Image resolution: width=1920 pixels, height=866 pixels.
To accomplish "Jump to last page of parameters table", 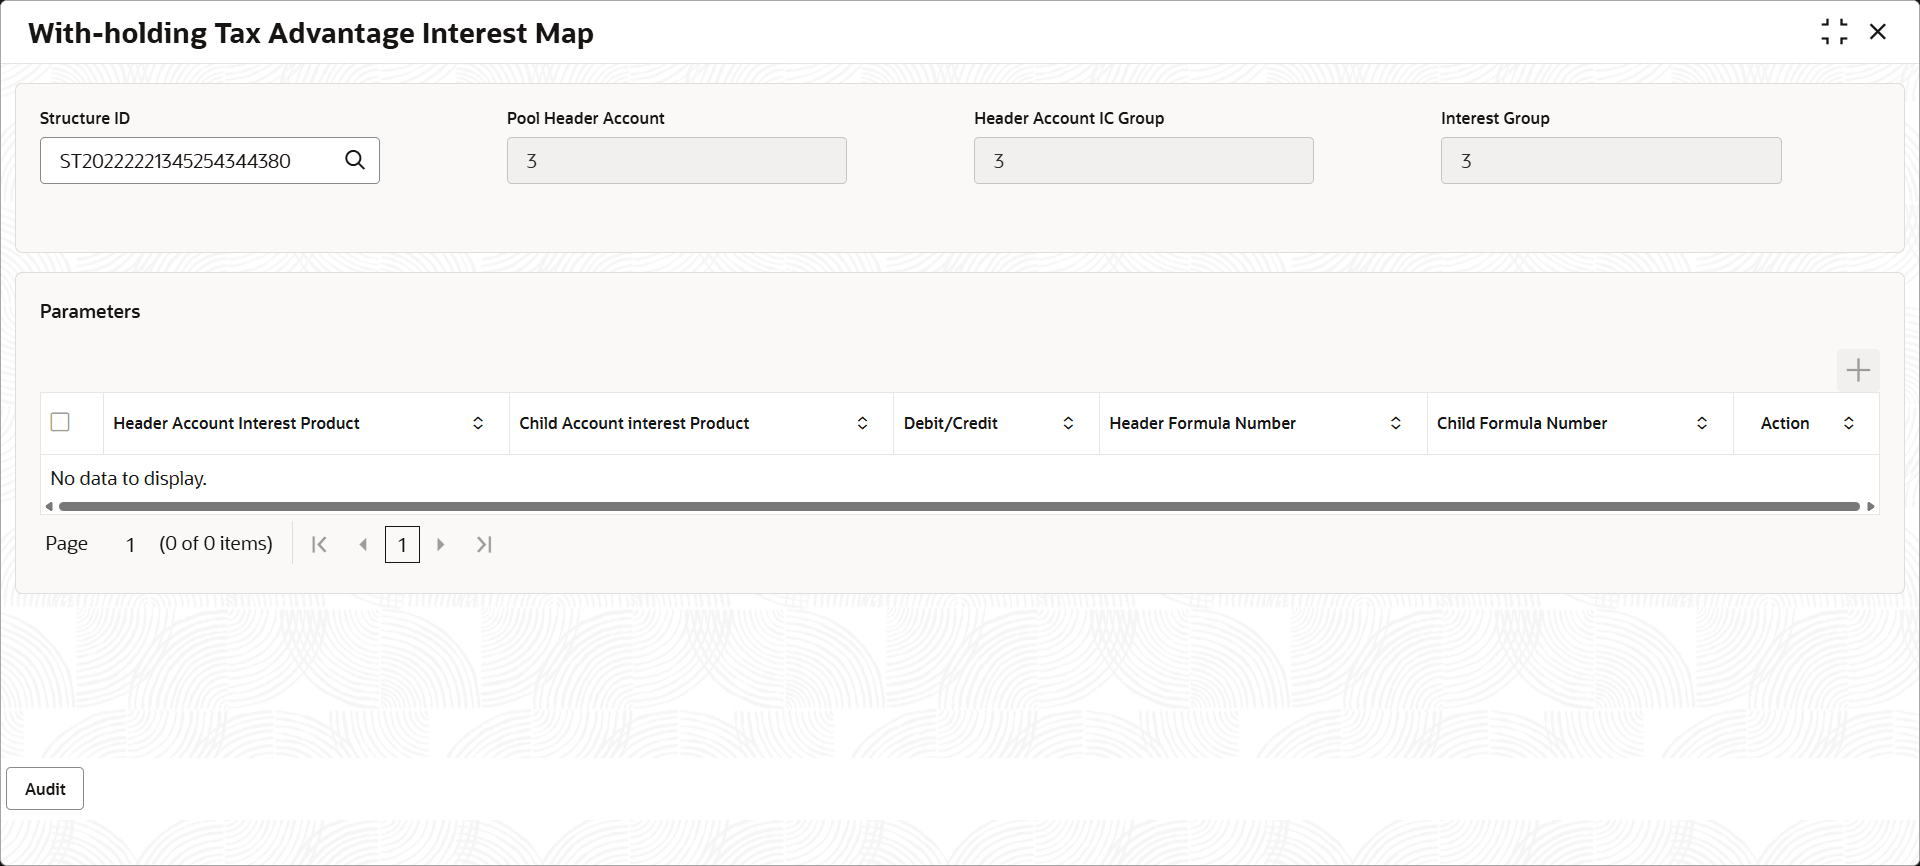I will [484, 544].
